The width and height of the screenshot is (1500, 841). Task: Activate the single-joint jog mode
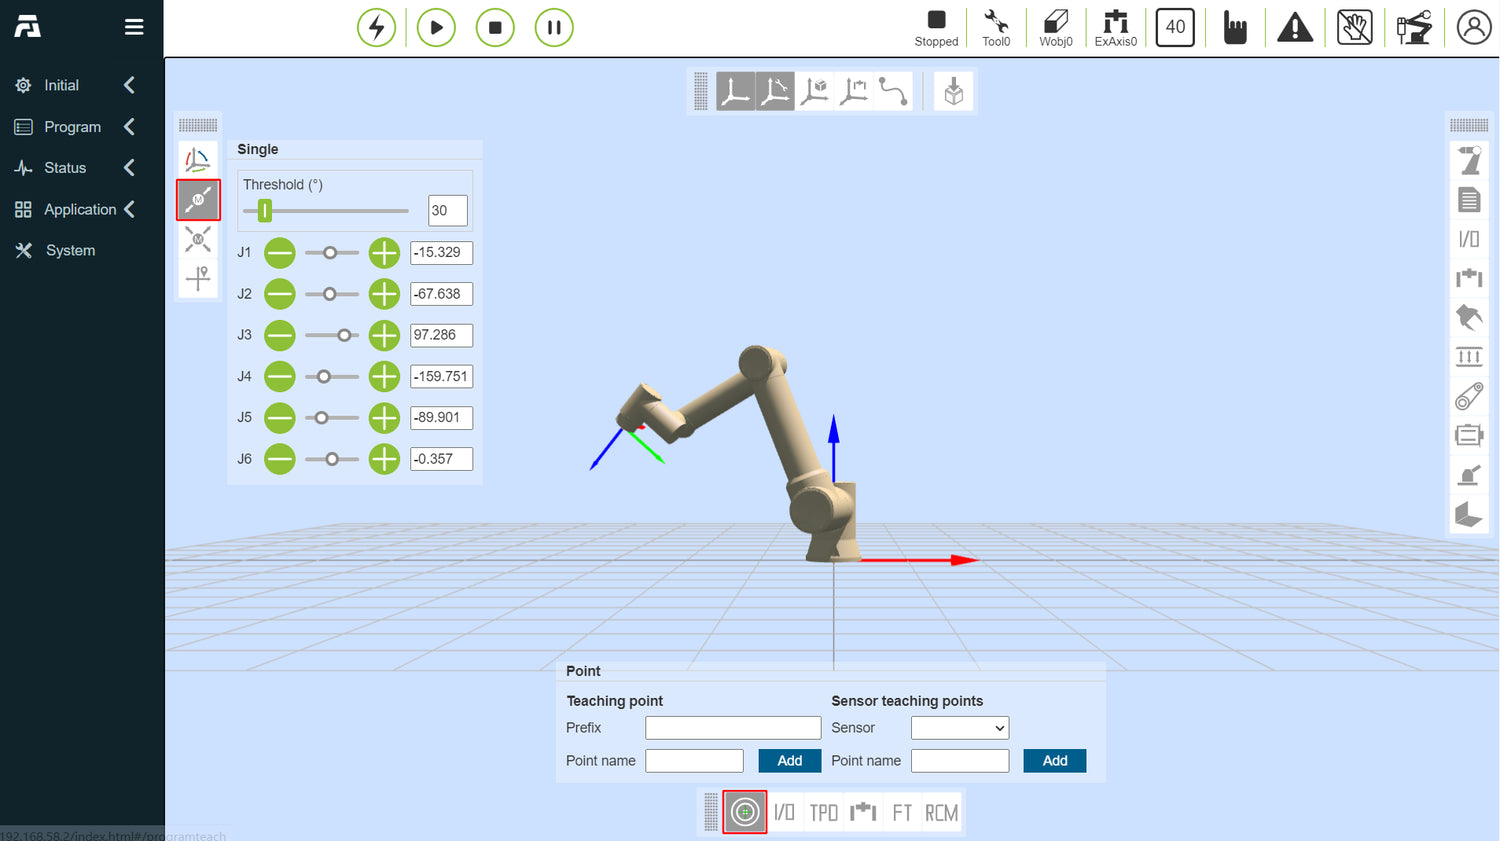pos(198,199)
